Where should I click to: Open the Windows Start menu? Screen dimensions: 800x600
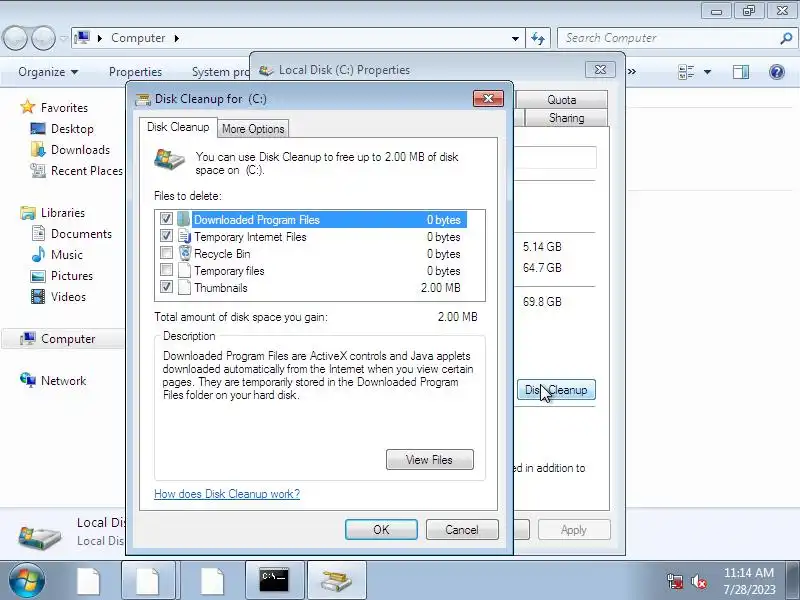[27, 580]
